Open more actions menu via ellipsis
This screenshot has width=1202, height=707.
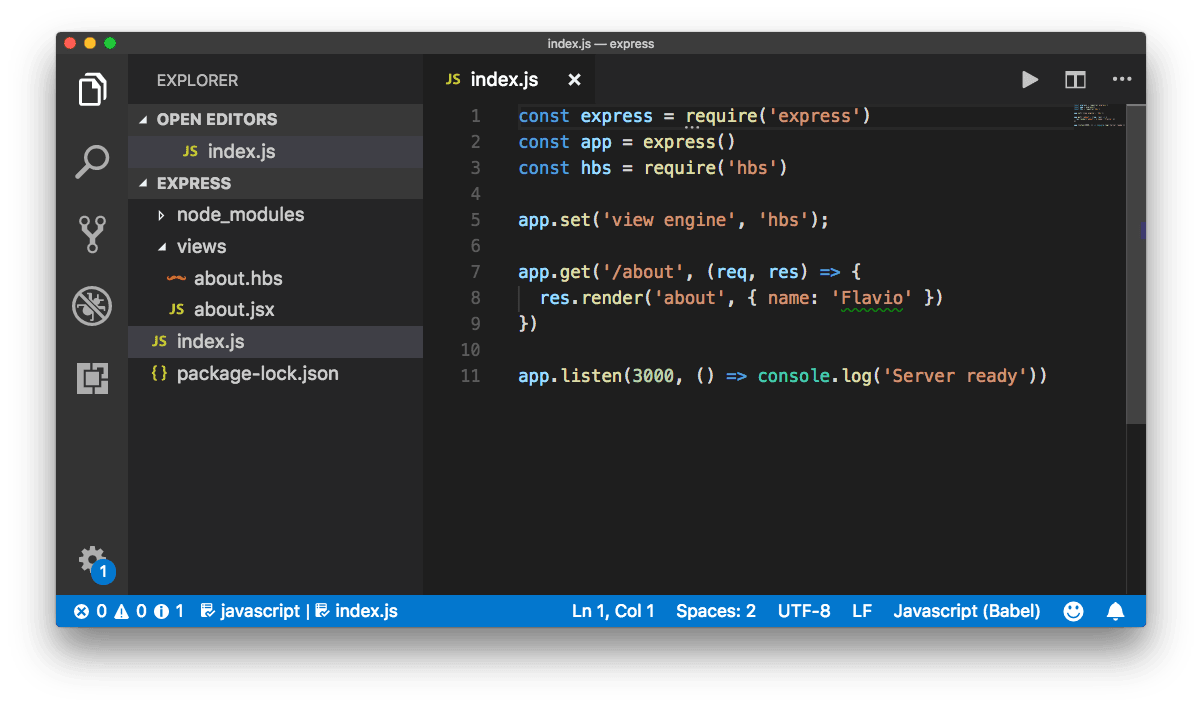[x=1122, y=80]
